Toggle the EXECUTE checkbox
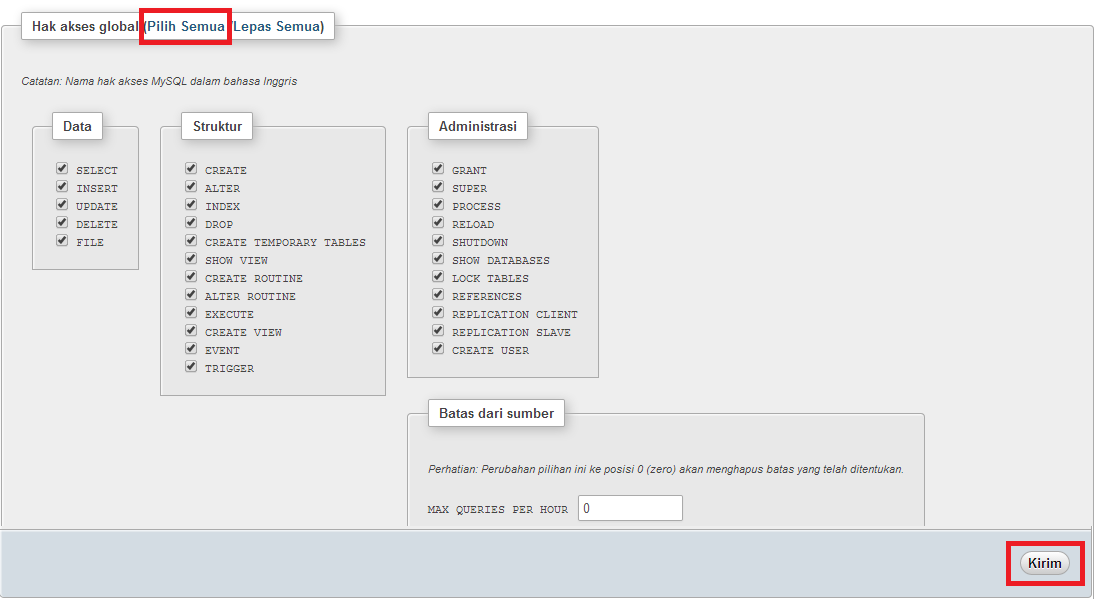Viewport: 1095px width, 599px height. click(x=191, y=313)
